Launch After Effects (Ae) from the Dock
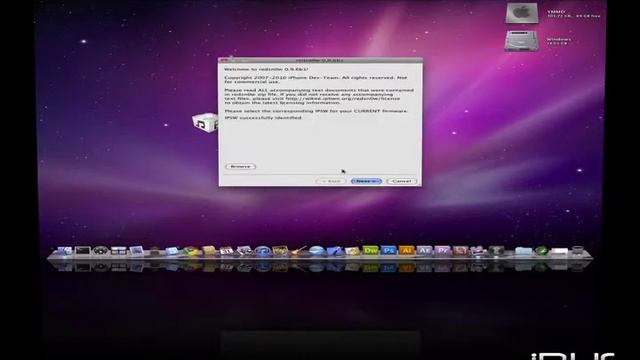 pyautogui.click(x=424, y=250)
